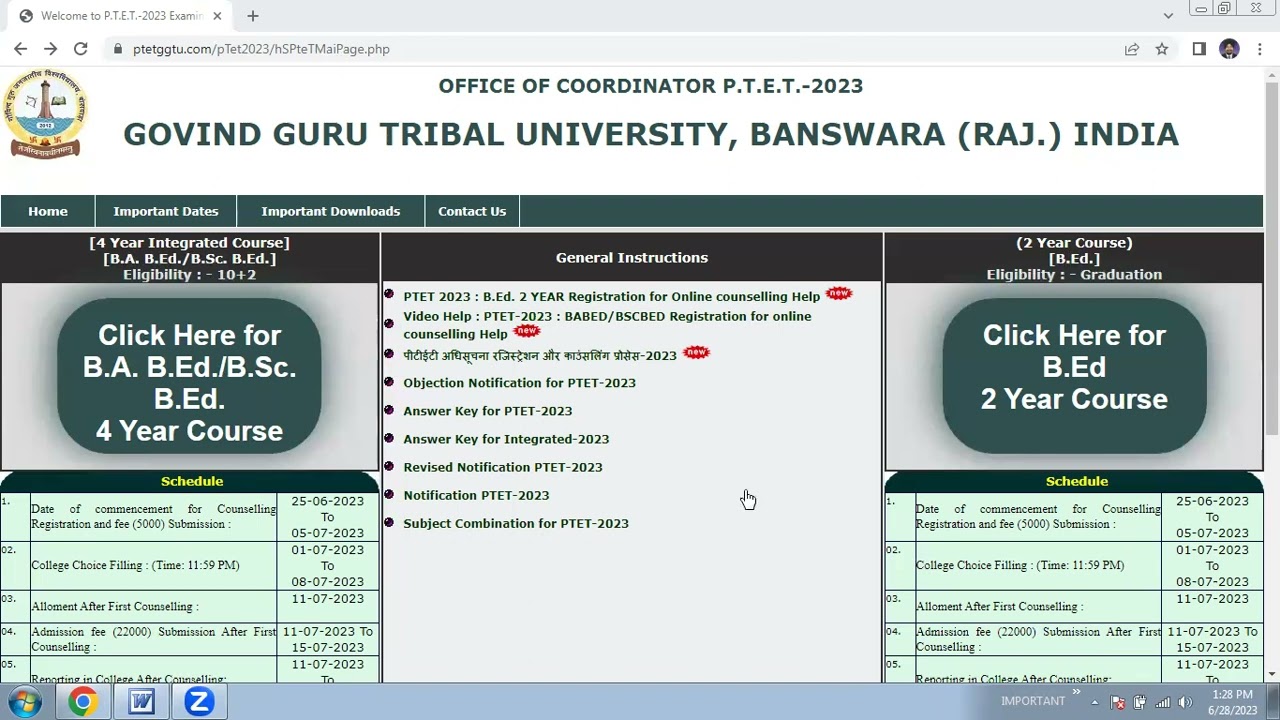
Task: Open Chrome from the taskbar
Action: click(x=82, y=702)
